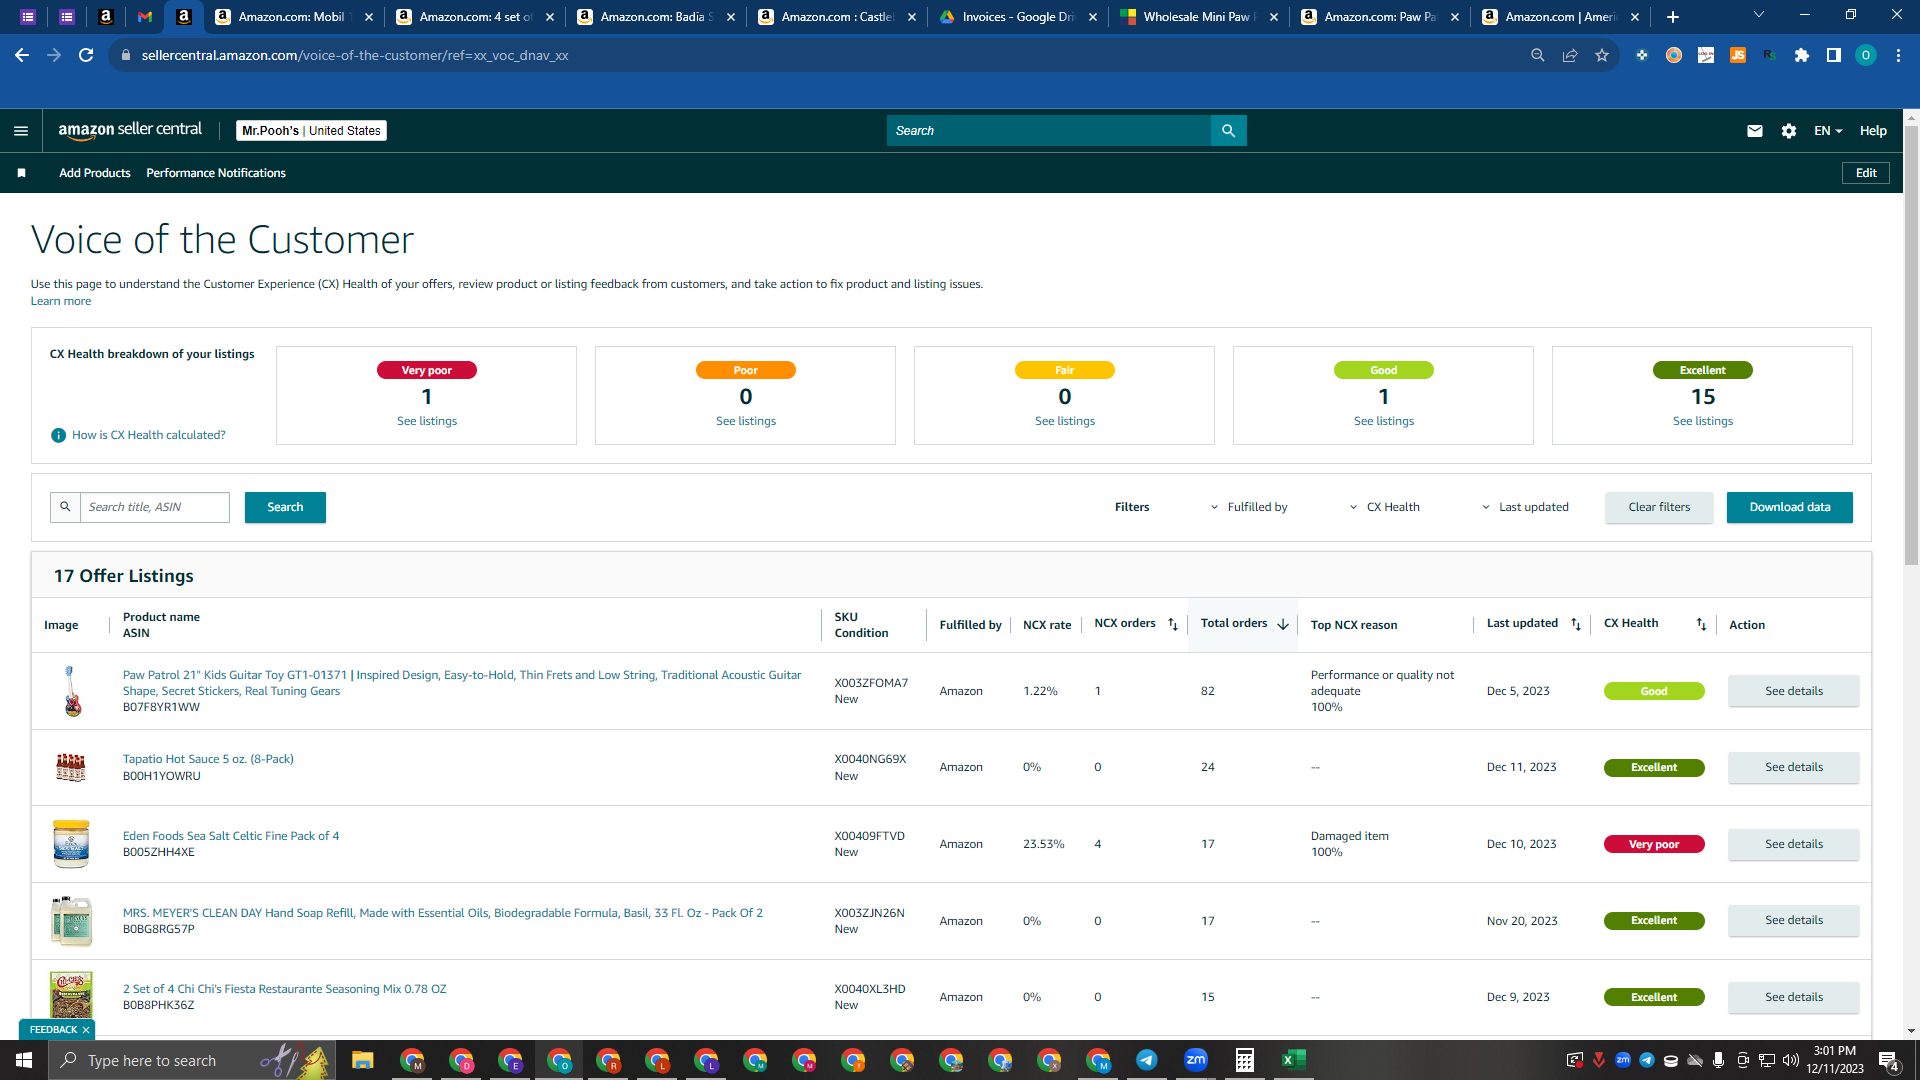1920x1080 pixels.
Task: Open Telegram from the taskbar
Action: 1147,1060
